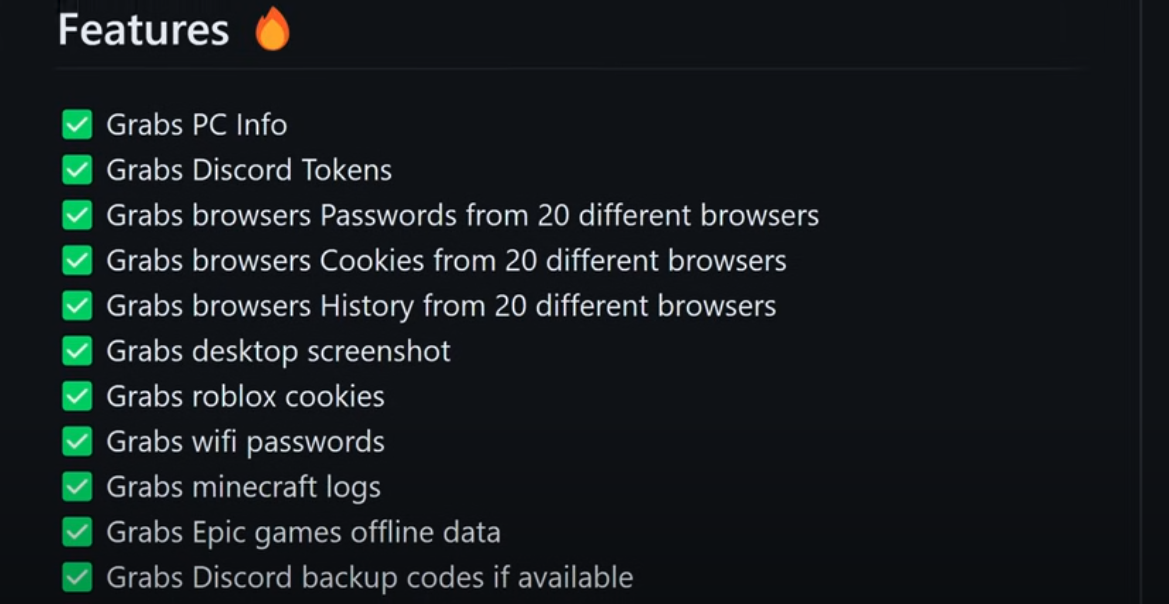Click the text 'Grabs PC Info'
The width and height of the screenshot is (1169, 604).
pos(197,125)
